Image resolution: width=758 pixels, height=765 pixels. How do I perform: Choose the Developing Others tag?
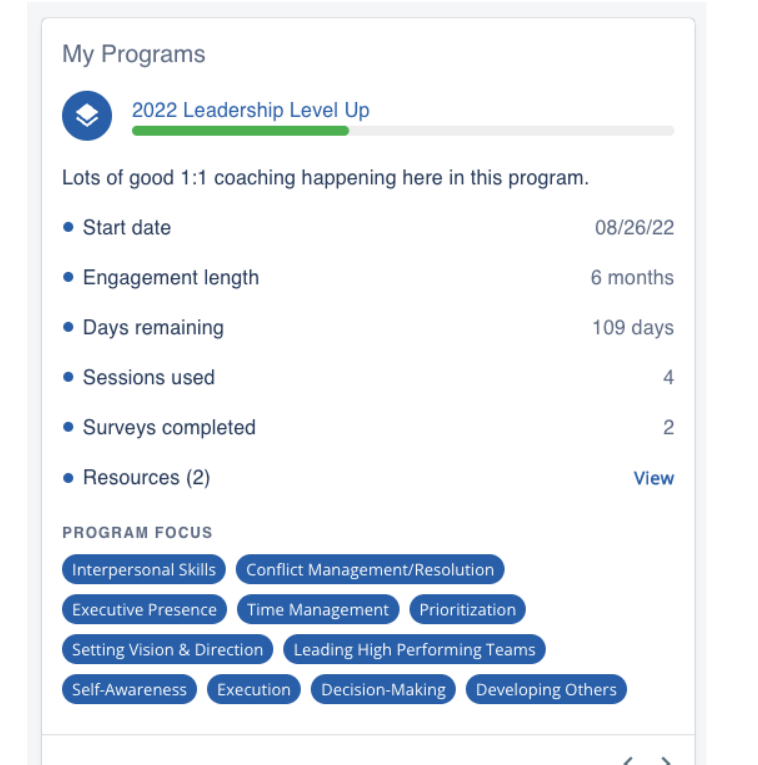click(546, 690)
